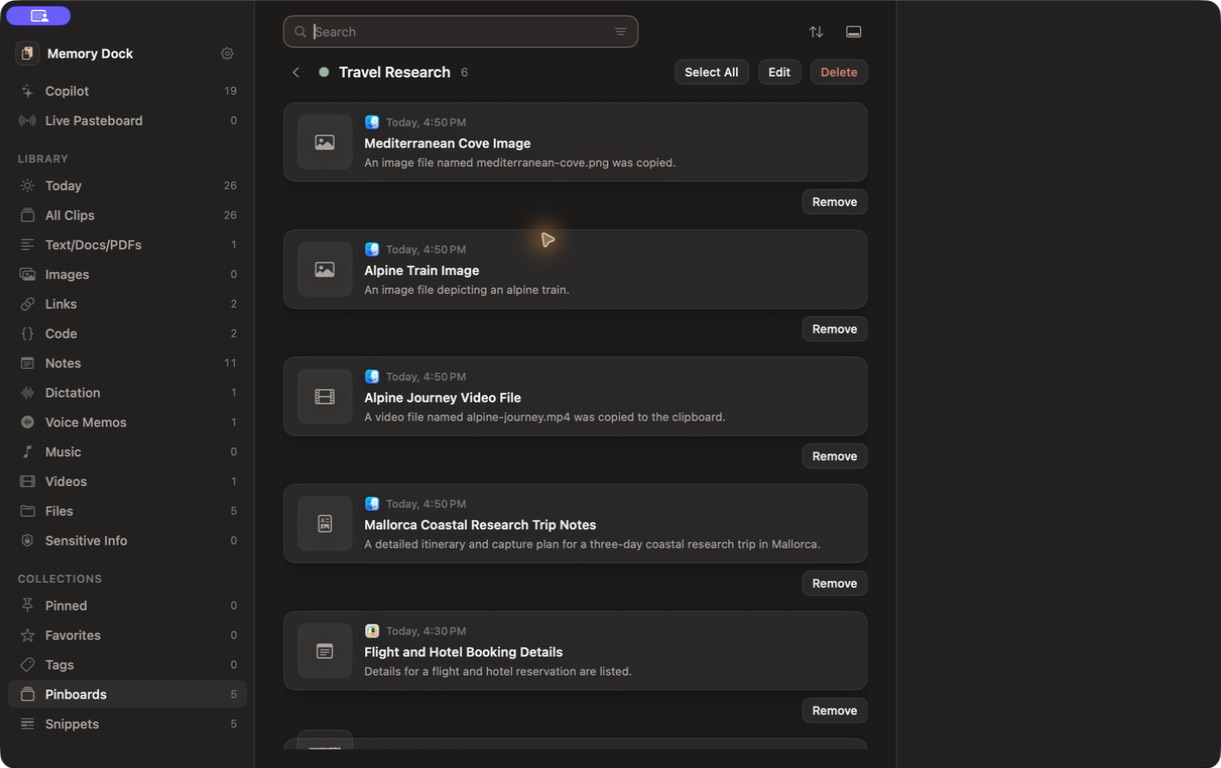Switch to the Favorites collection

[127, 635]
